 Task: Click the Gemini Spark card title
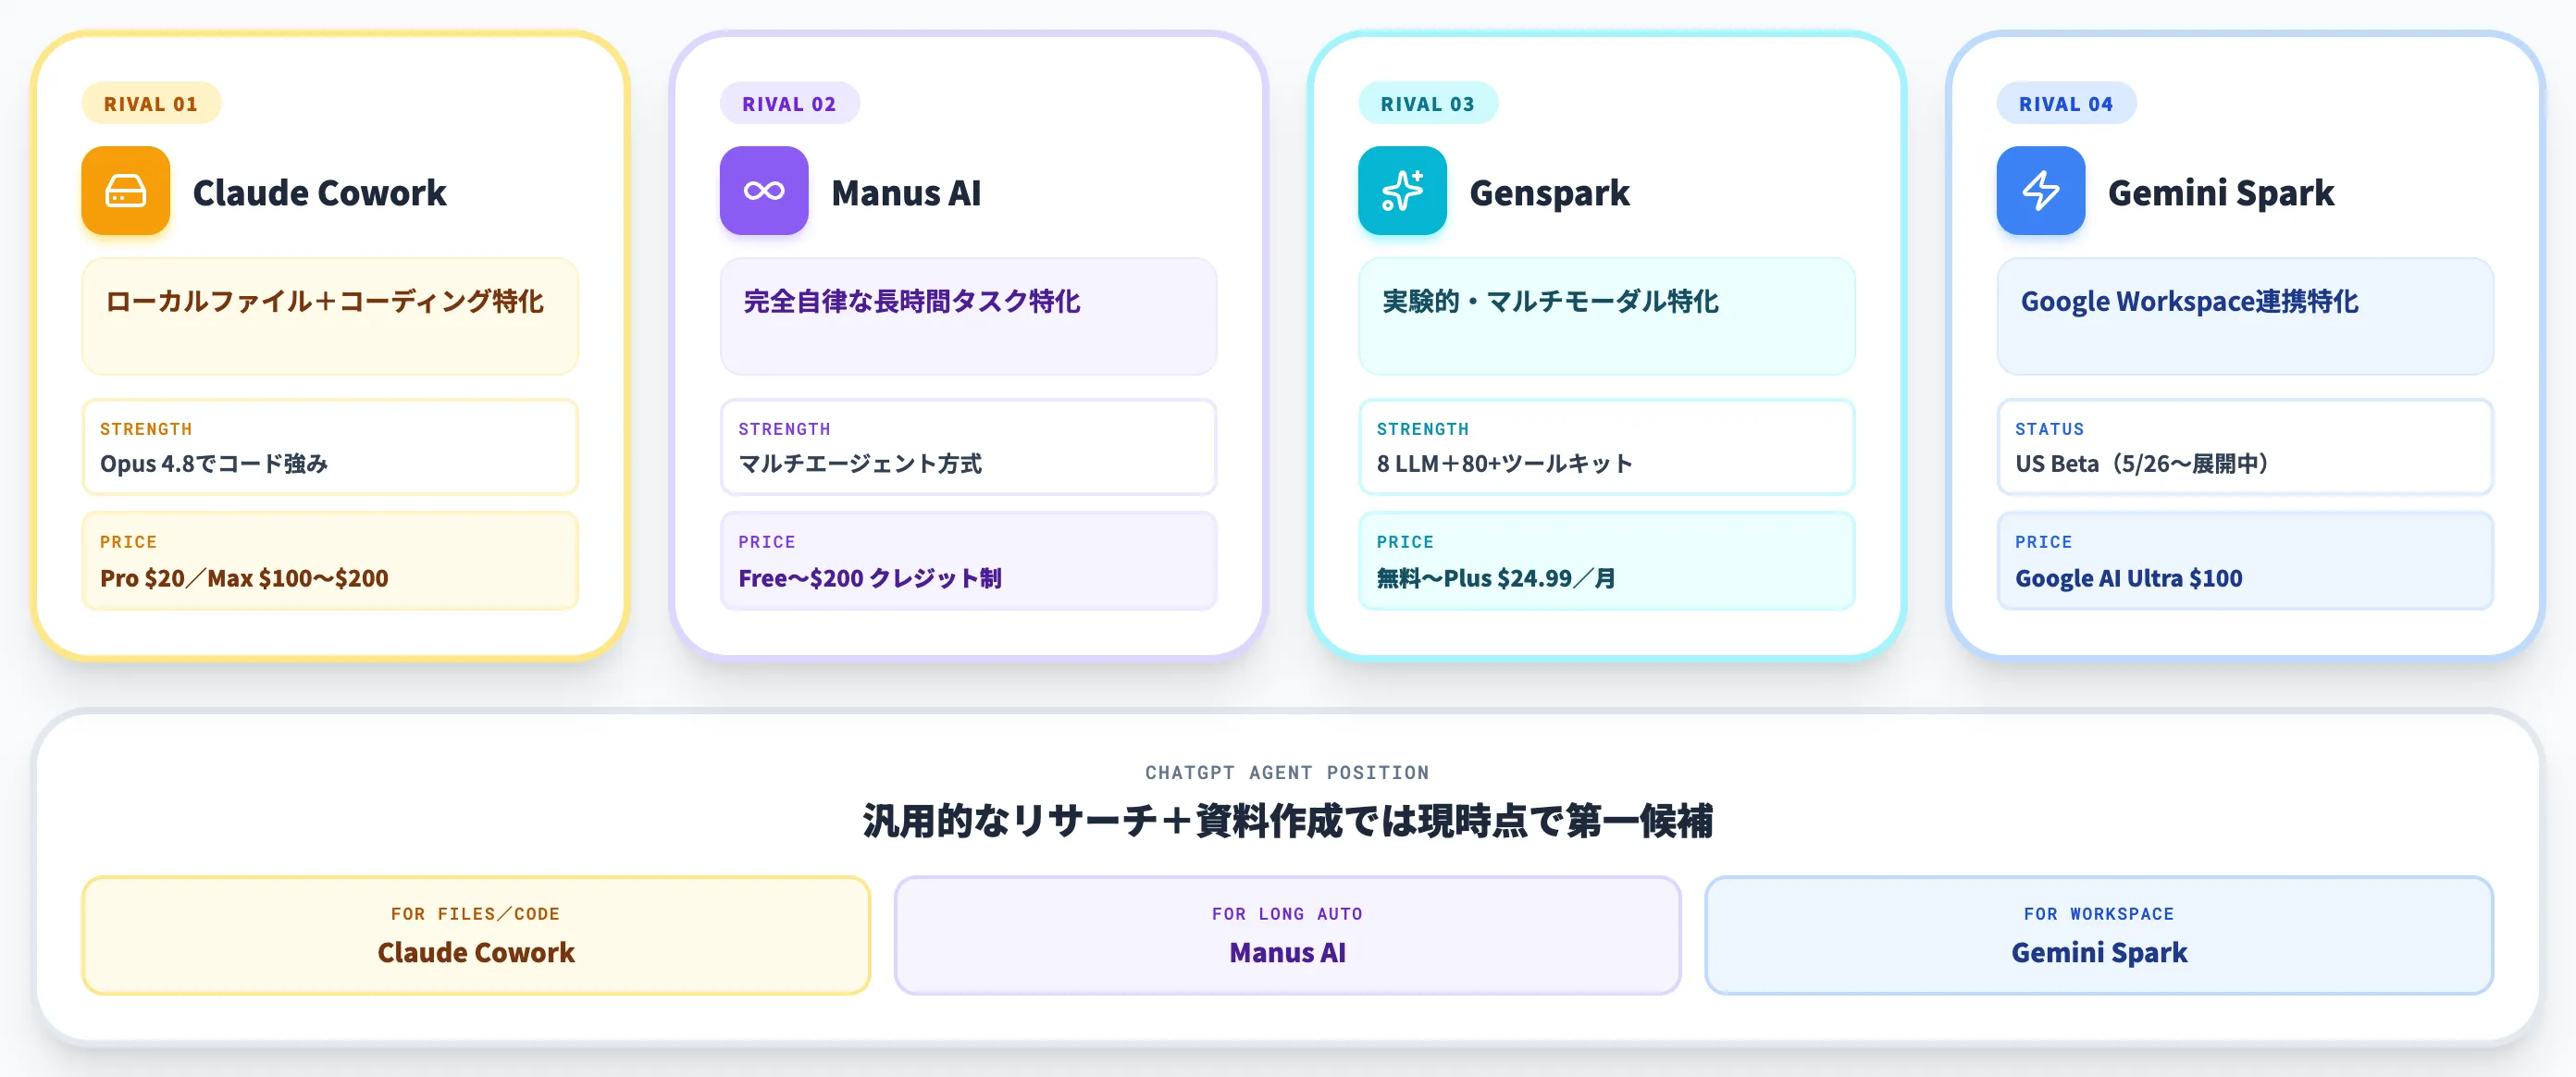click(2221, 192)
